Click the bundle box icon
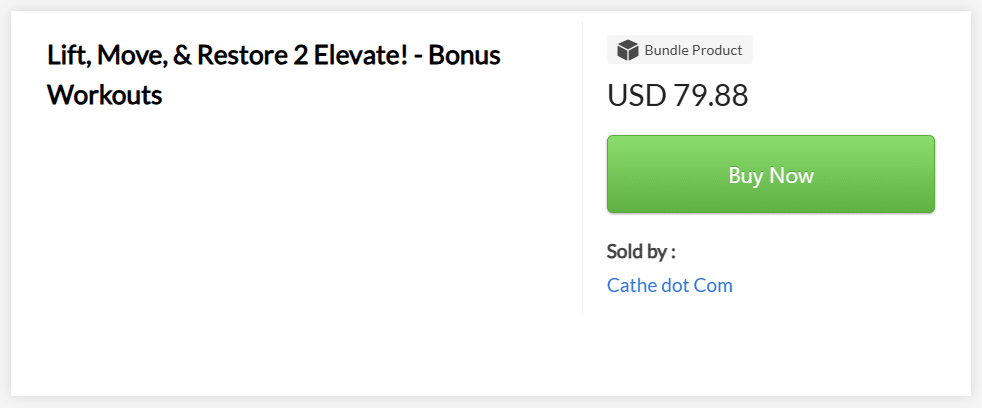 pos(627,50)
